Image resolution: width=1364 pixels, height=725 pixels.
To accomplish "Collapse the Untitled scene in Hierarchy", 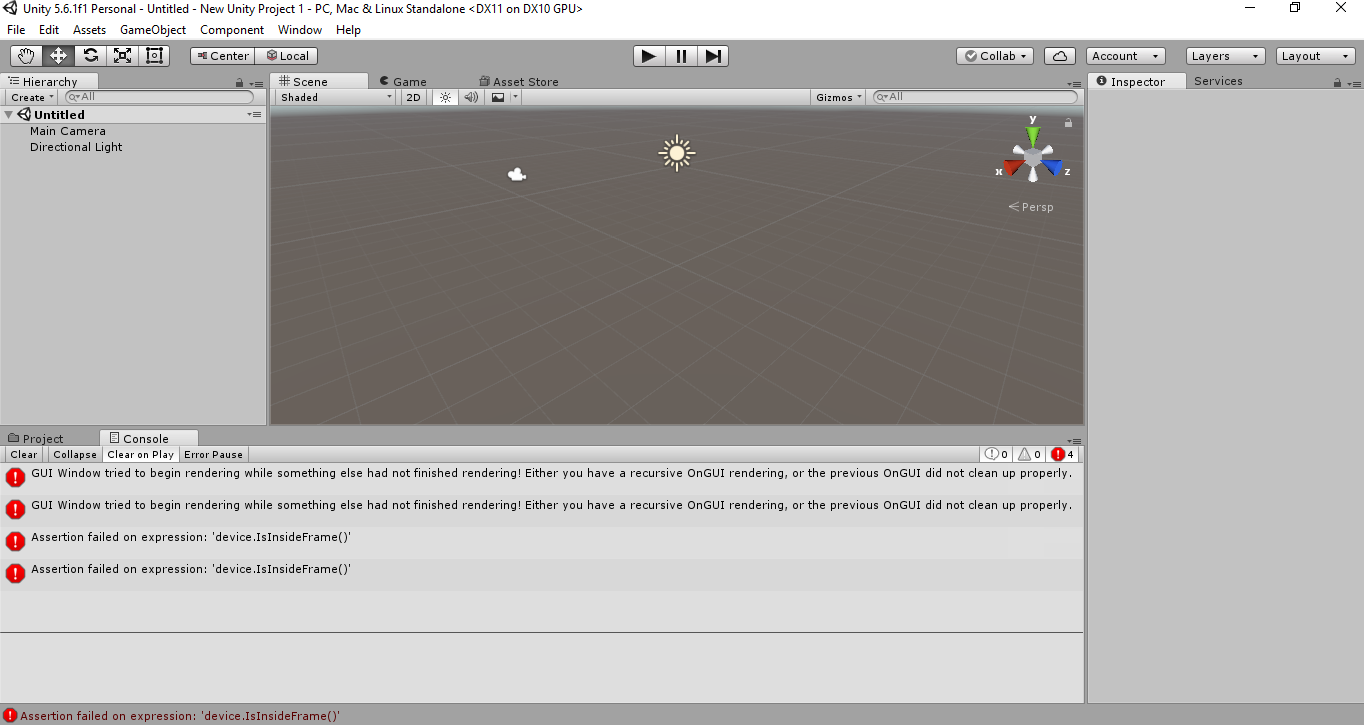I will (x=8, y=114).
